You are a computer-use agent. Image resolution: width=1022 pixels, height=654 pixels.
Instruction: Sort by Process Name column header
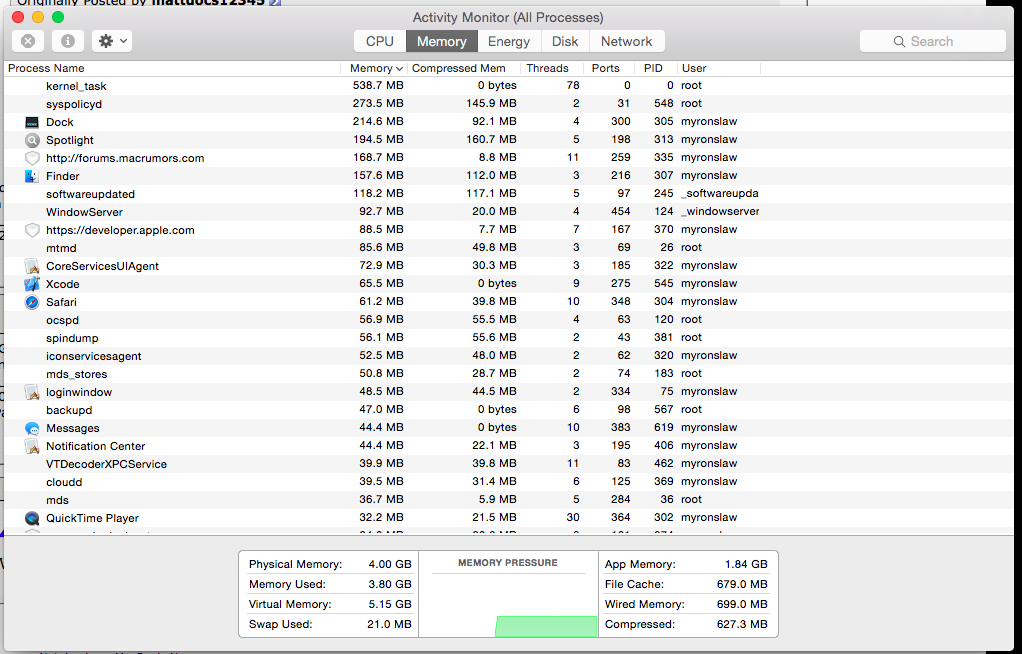(x=172, y=68)
